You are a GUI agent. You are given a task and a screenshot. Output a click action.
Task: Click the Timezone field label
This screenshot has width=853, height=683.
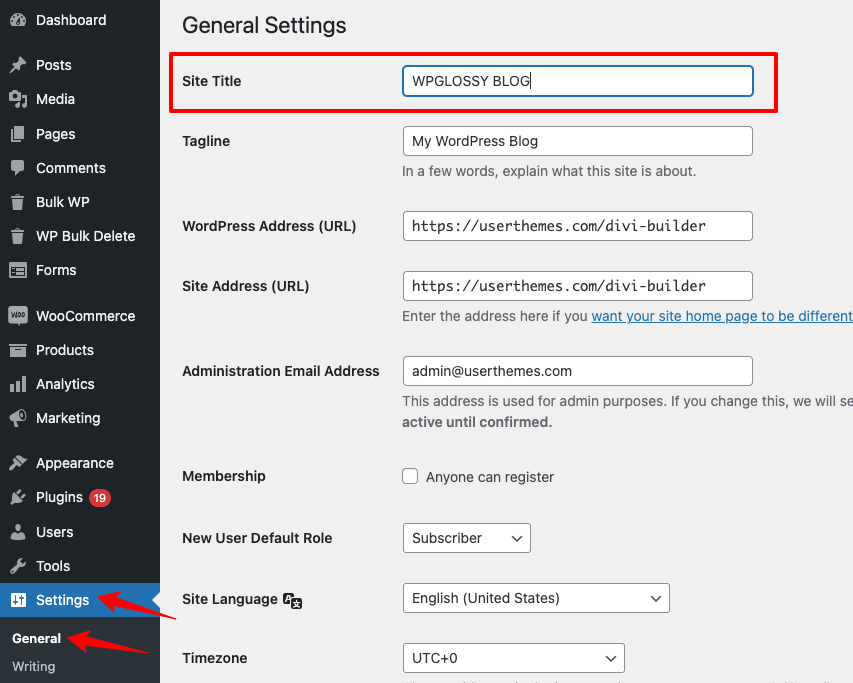click(x=215, y=658)
